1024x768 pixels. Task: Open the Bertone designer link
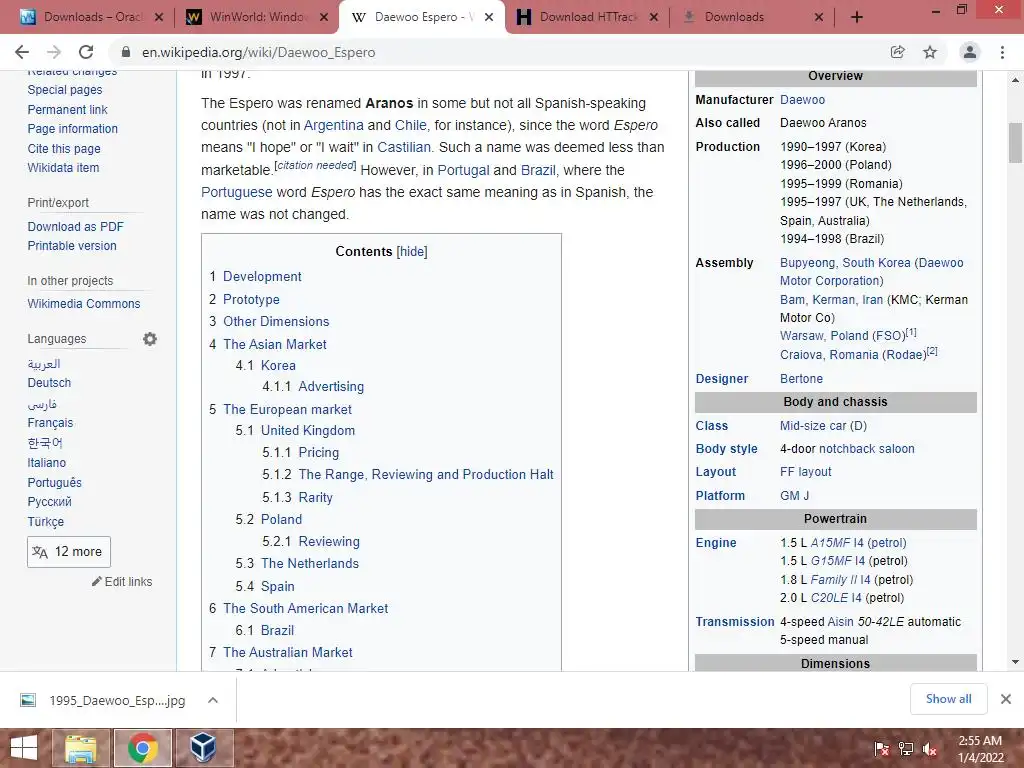click(801, 379)
